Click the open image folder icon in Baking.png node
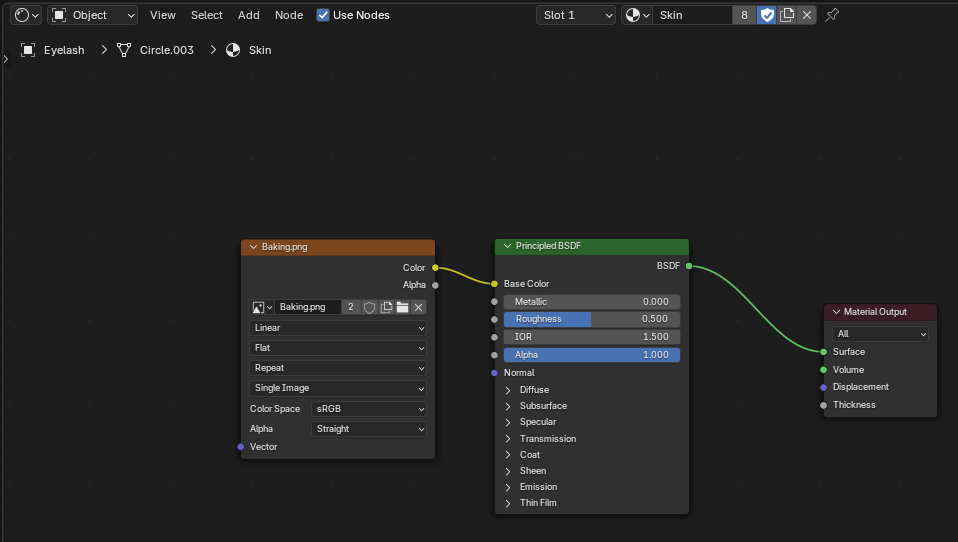The width and height of the screenshot is (958, 542). pos(402,307)
